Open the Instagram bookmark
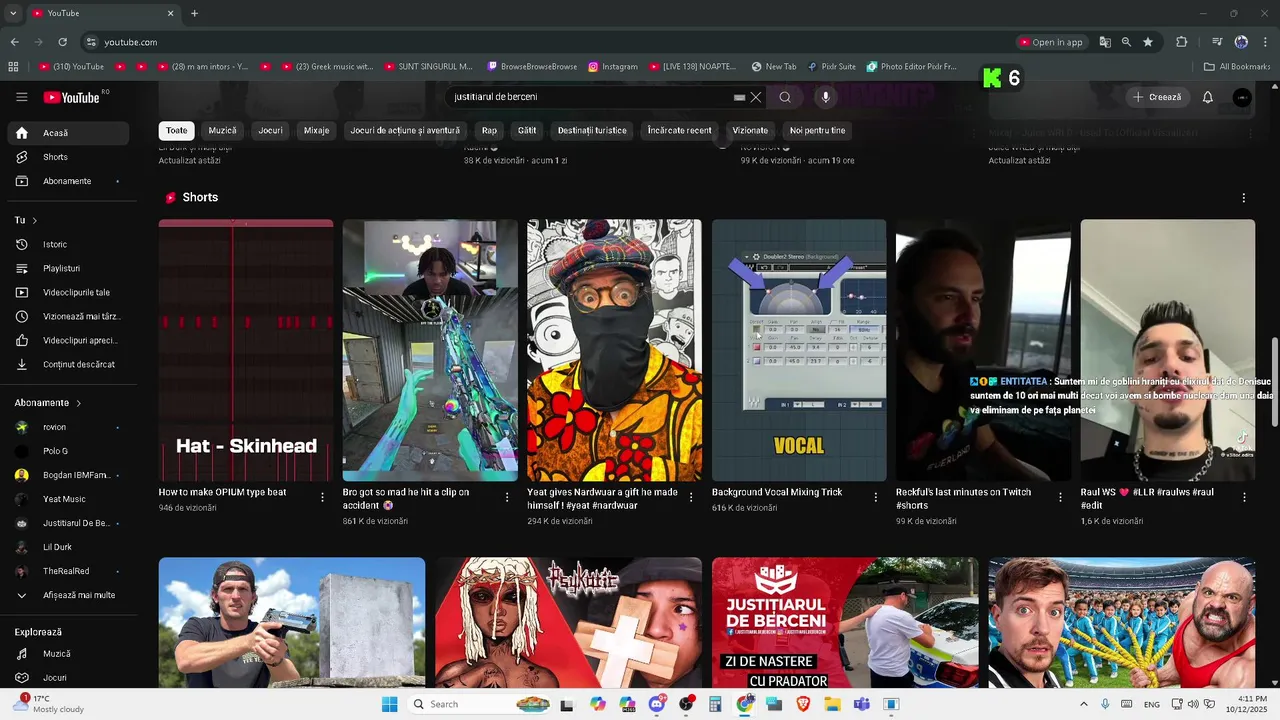Image resolution: width=1280 pixels, height=720 pixels. pyautogui.click(x=613, y=67)
